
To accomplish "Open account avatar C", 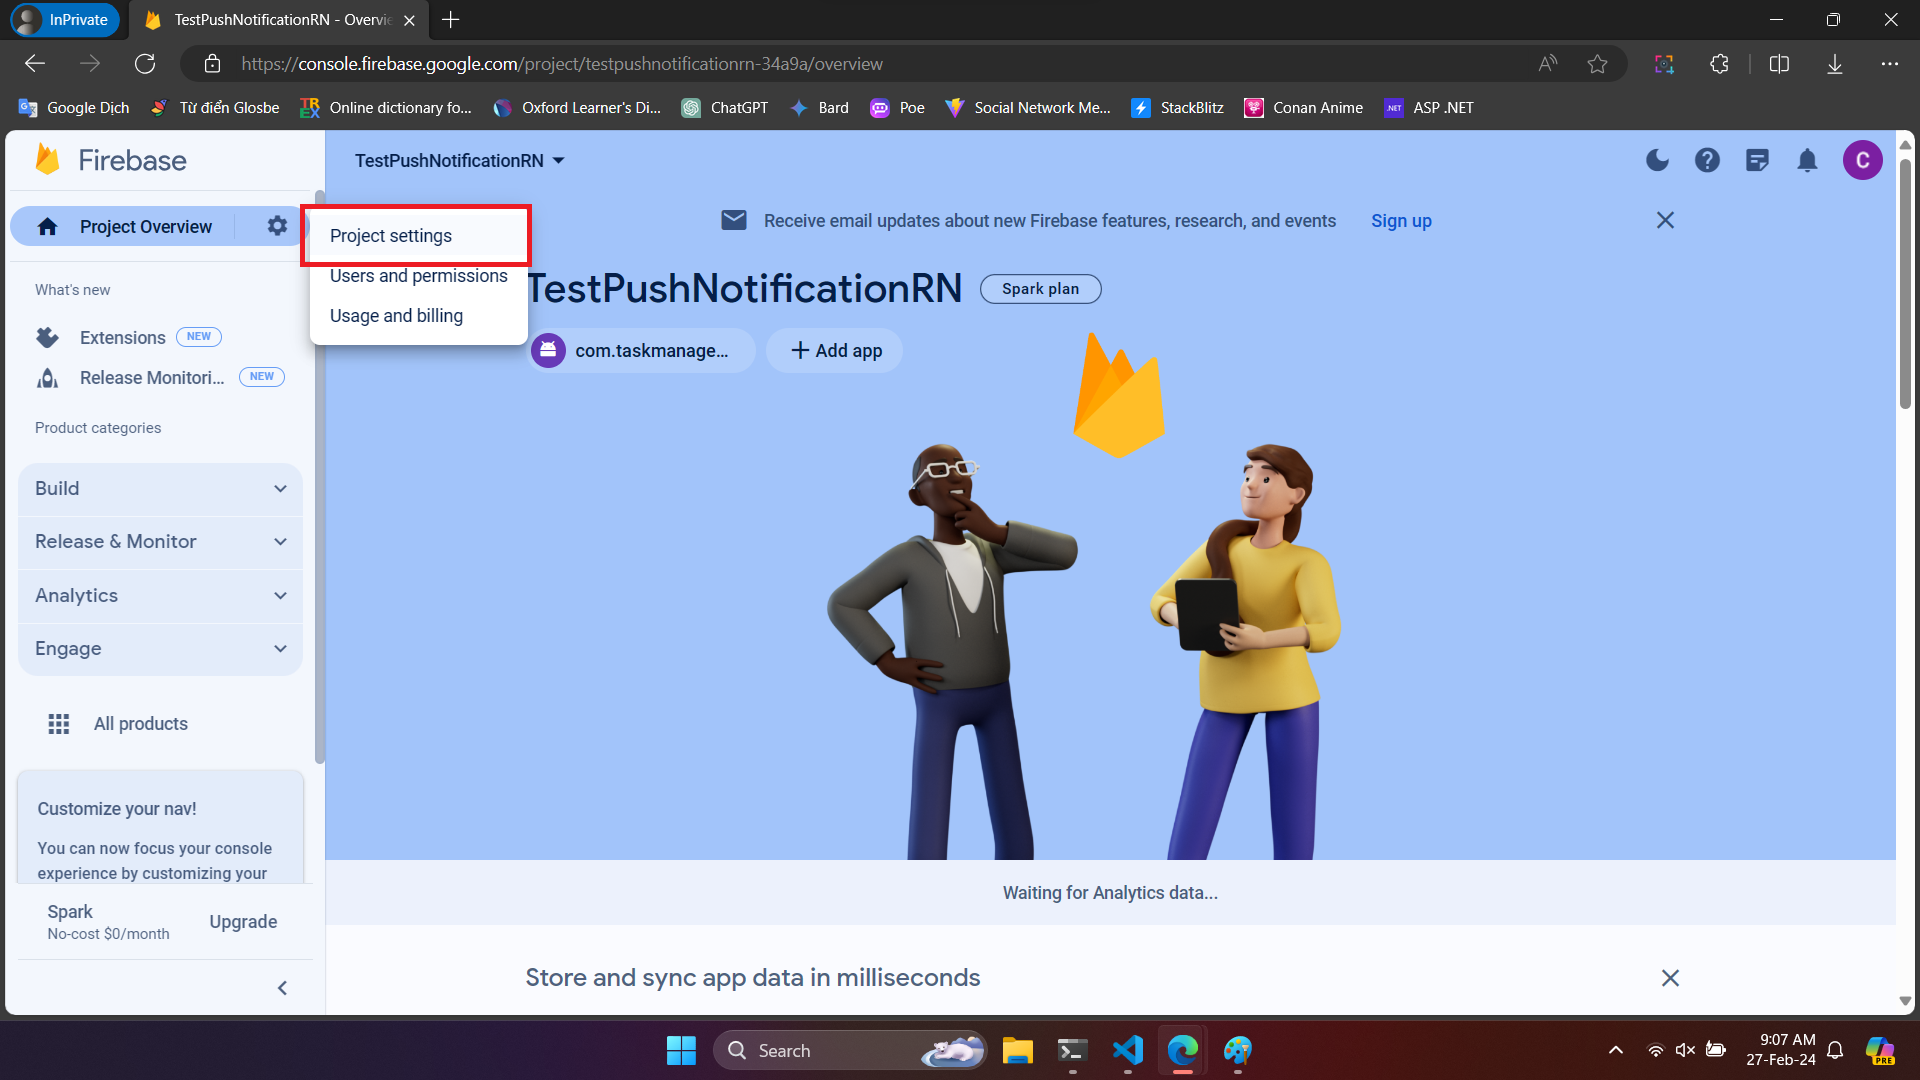I will [1862, 160].
